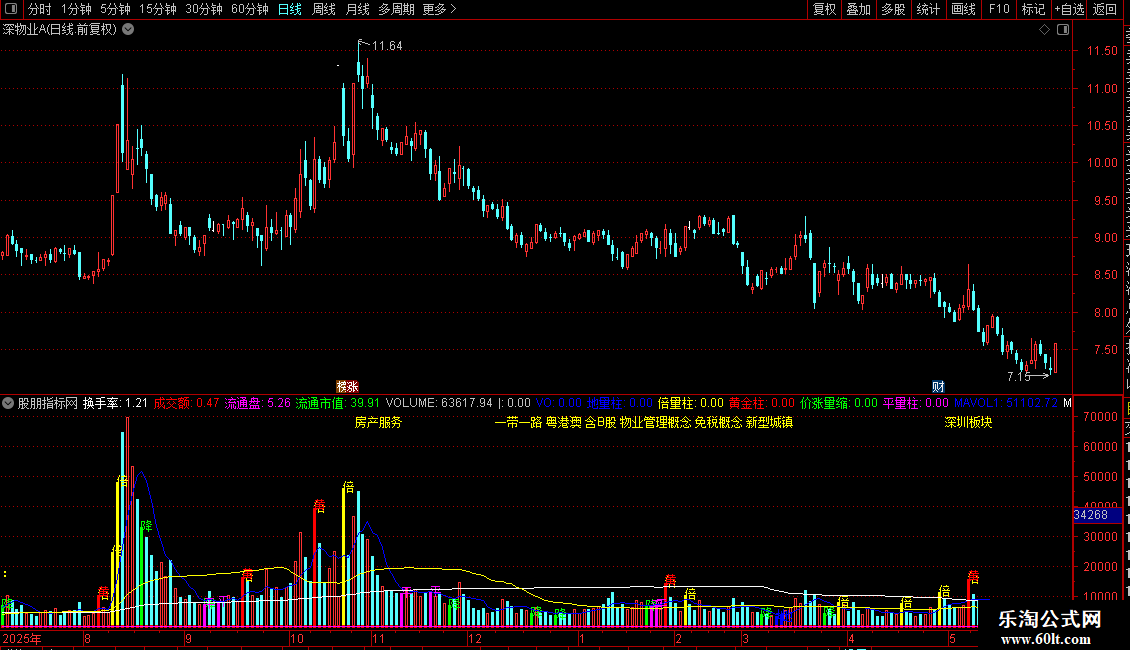This screenshot has width=1130, height=650.
Task: Click the 流通盘: 5.26 value
Action: click(257, 404)
